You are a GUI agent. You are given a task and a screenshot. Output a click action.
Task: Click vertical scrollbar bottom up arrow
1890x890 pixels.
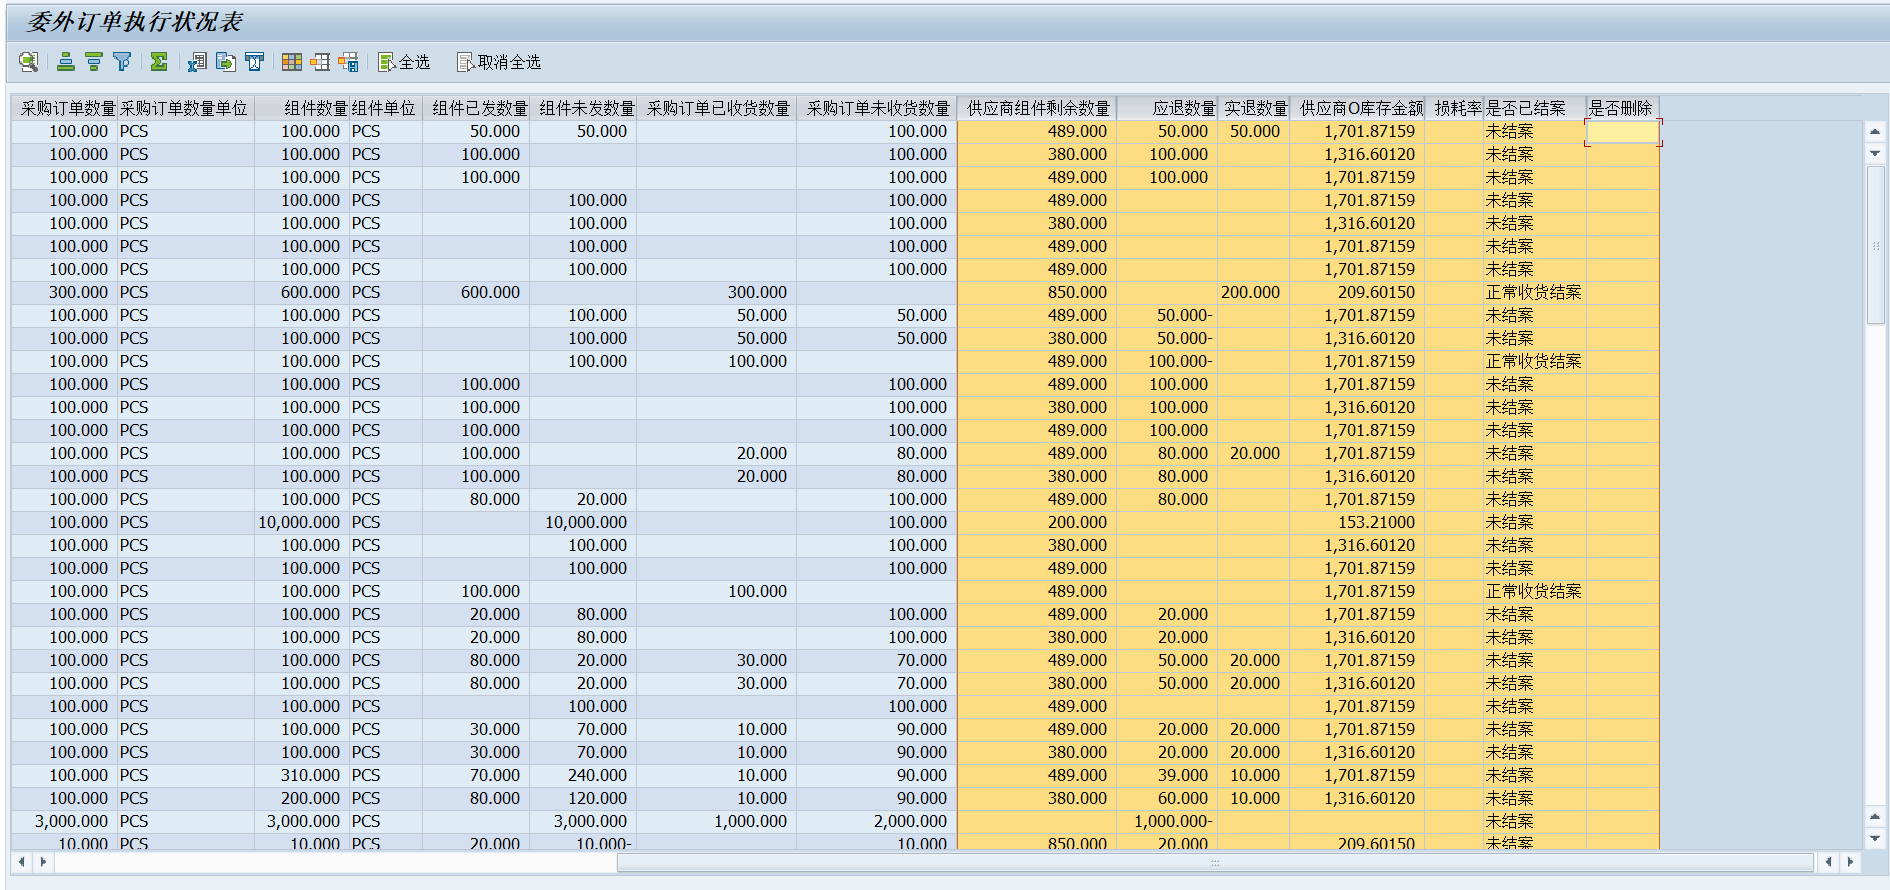click(x=1875, y=816)
